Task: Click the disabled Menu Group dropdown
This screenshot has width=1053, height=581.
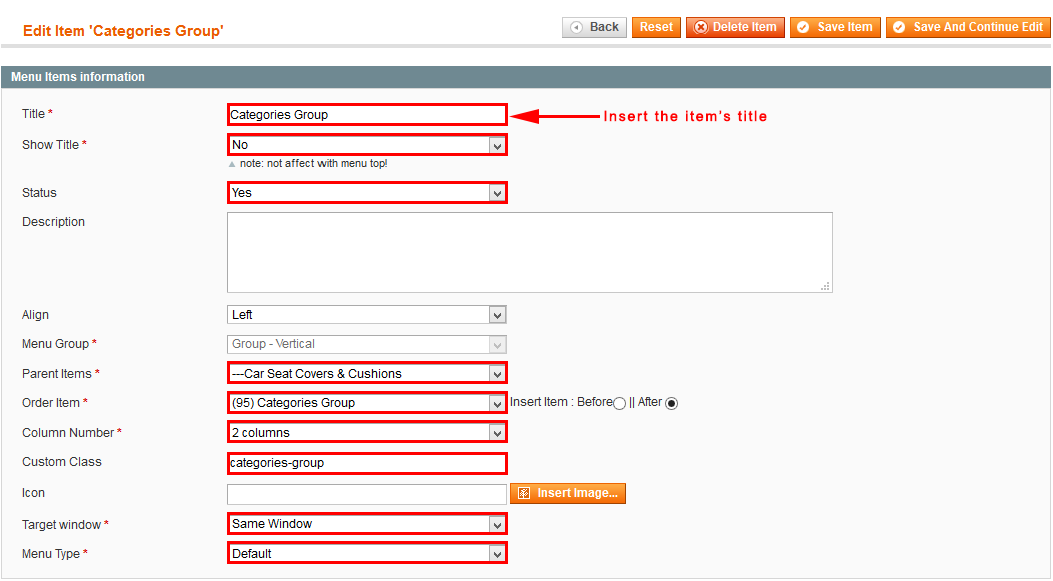Action: 367,344
